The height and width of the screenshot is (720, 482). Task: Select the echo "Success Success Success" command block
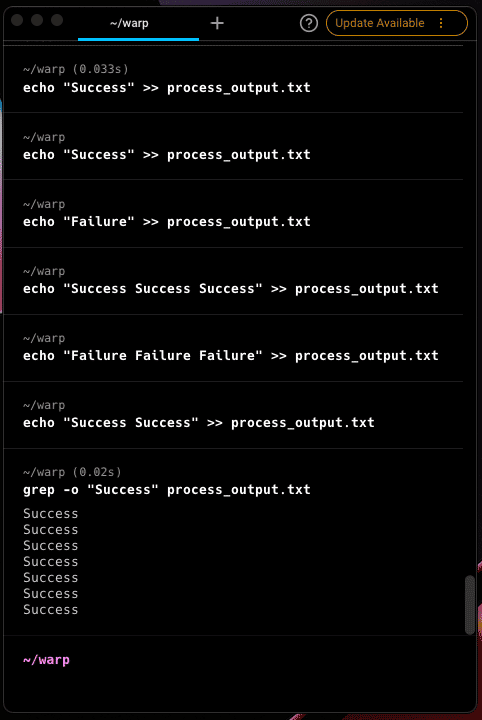point(233,281)
